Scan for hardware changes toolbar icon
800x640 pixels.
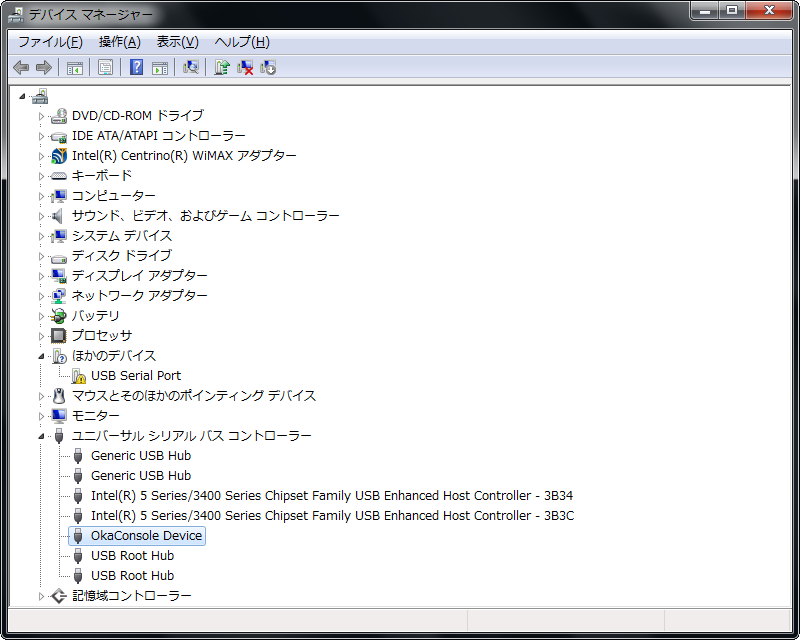coord(190,67)
